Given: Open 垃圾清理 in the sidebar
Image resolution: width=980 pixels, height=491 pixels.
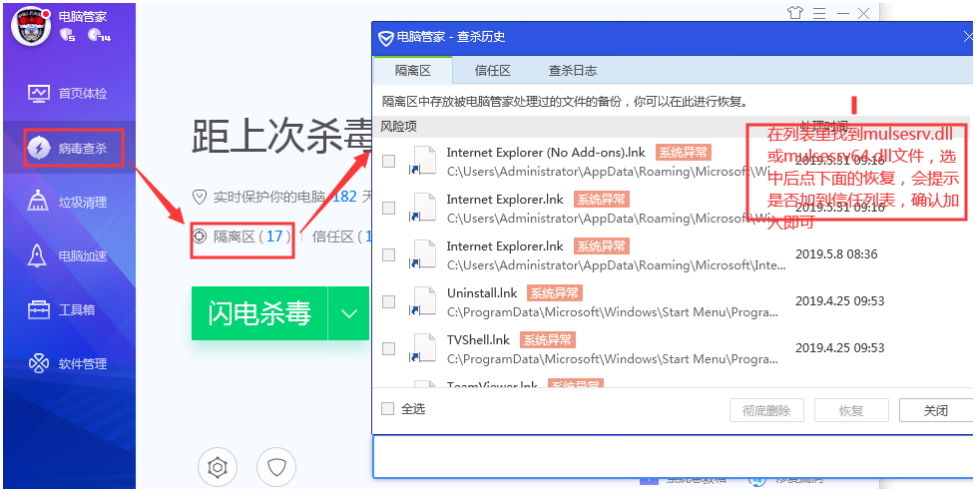Looking at the screenshot, I should [x=68, y=202].
